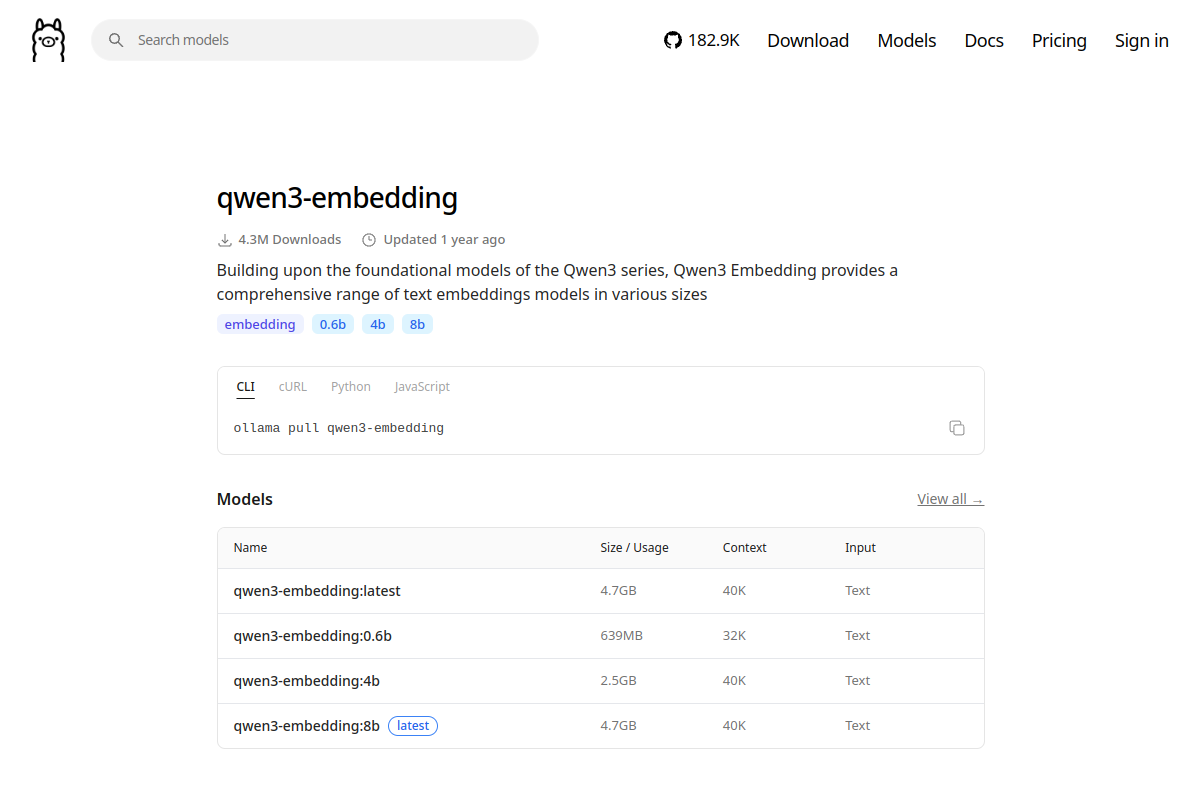The height and width of the screenshot is (800, 1200).
Task: Click the Input column header
Action: coord(860,548)
